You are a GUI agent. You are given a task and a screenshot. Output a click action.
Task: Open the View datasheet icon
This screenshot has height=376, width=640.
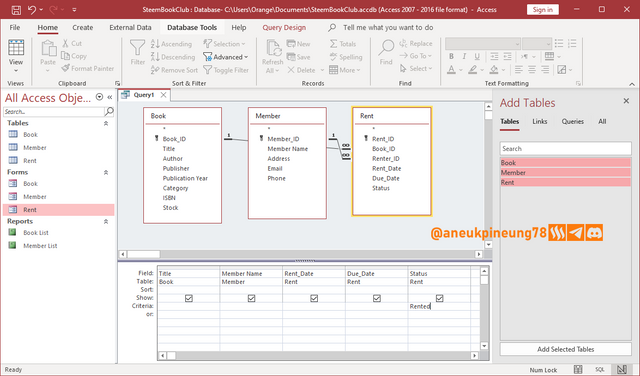coord(16,48)
